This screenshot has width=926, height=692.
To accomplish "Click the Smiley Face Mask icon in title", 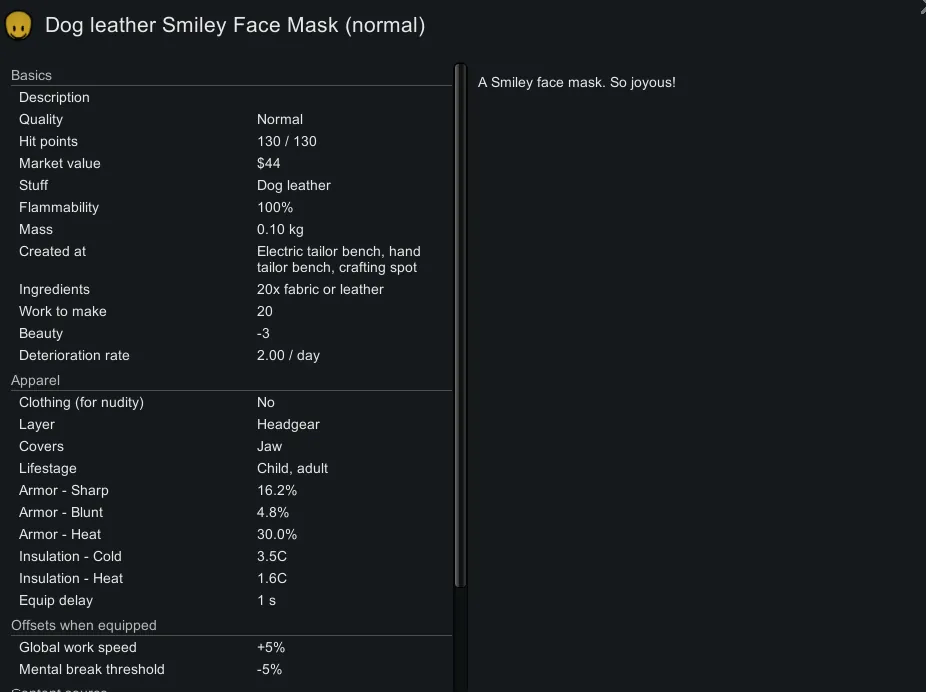I will coord(18,25).
